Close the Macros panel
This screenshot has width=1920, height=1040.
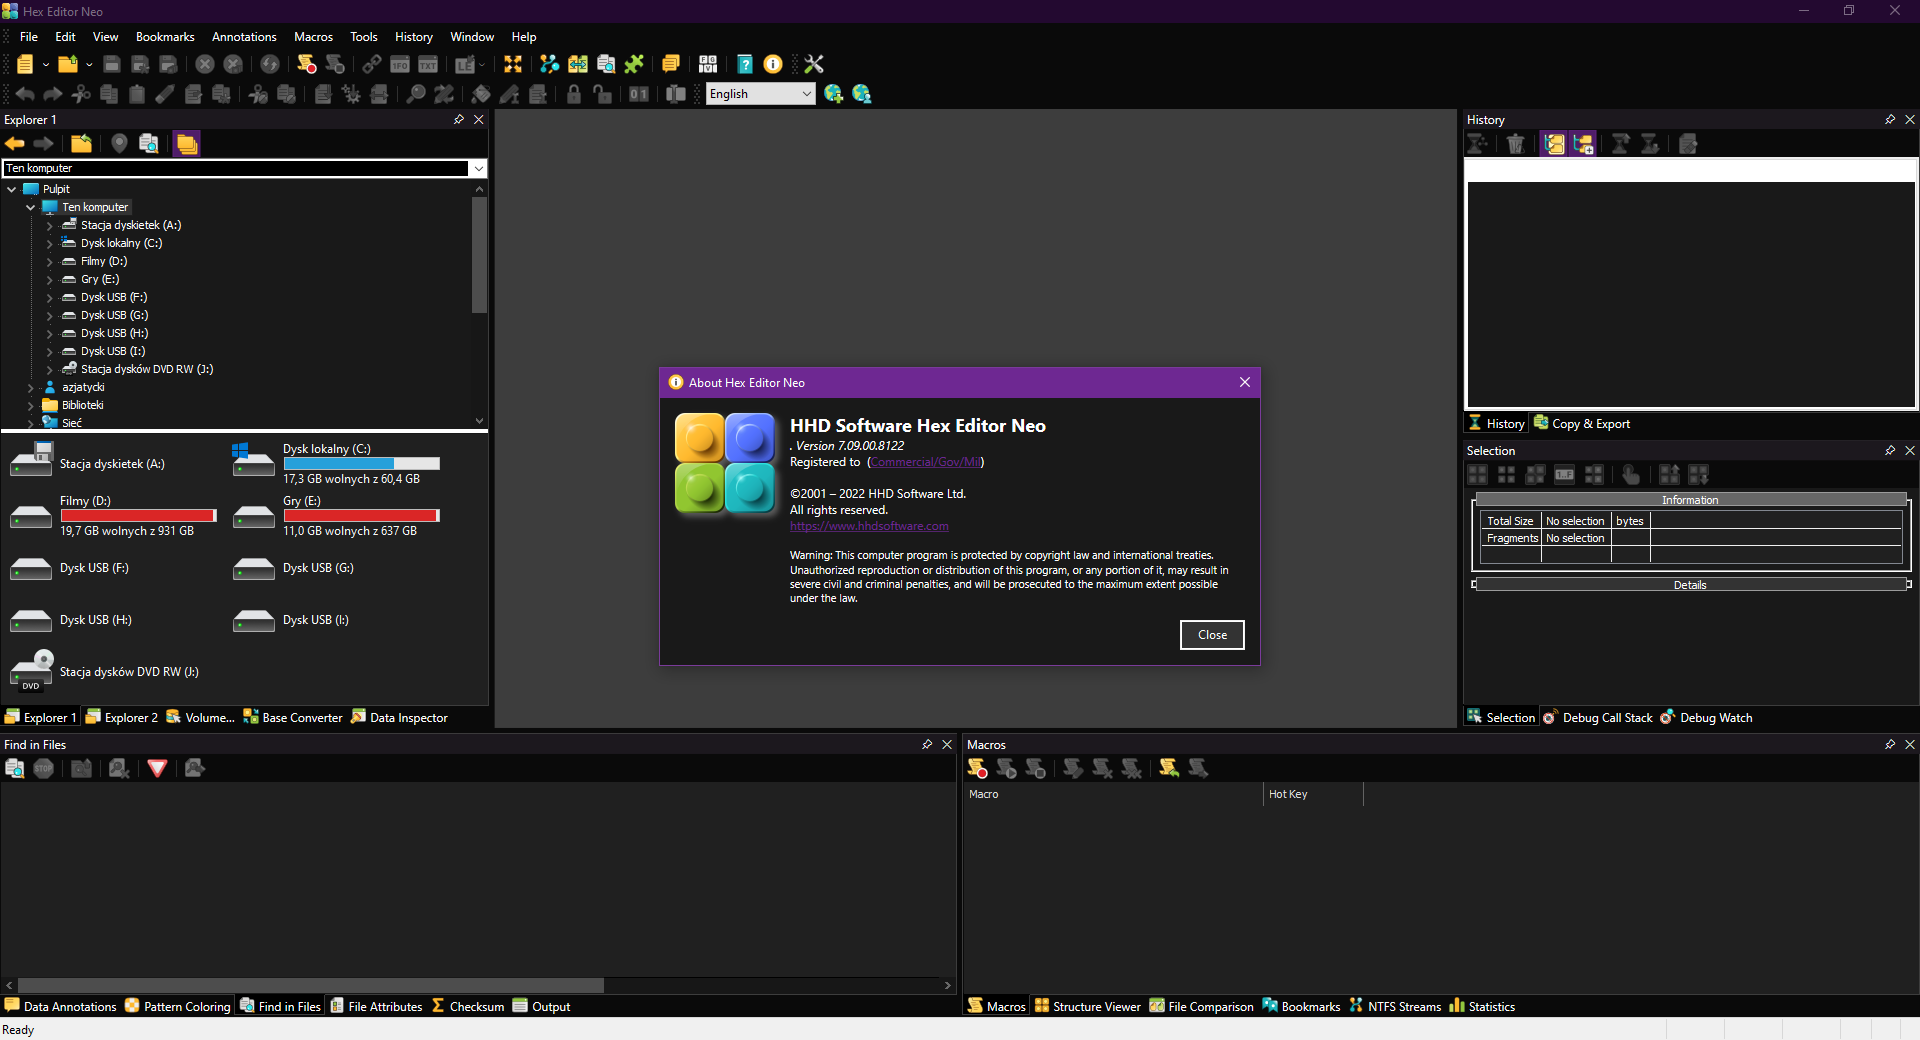pos(1910,744)
